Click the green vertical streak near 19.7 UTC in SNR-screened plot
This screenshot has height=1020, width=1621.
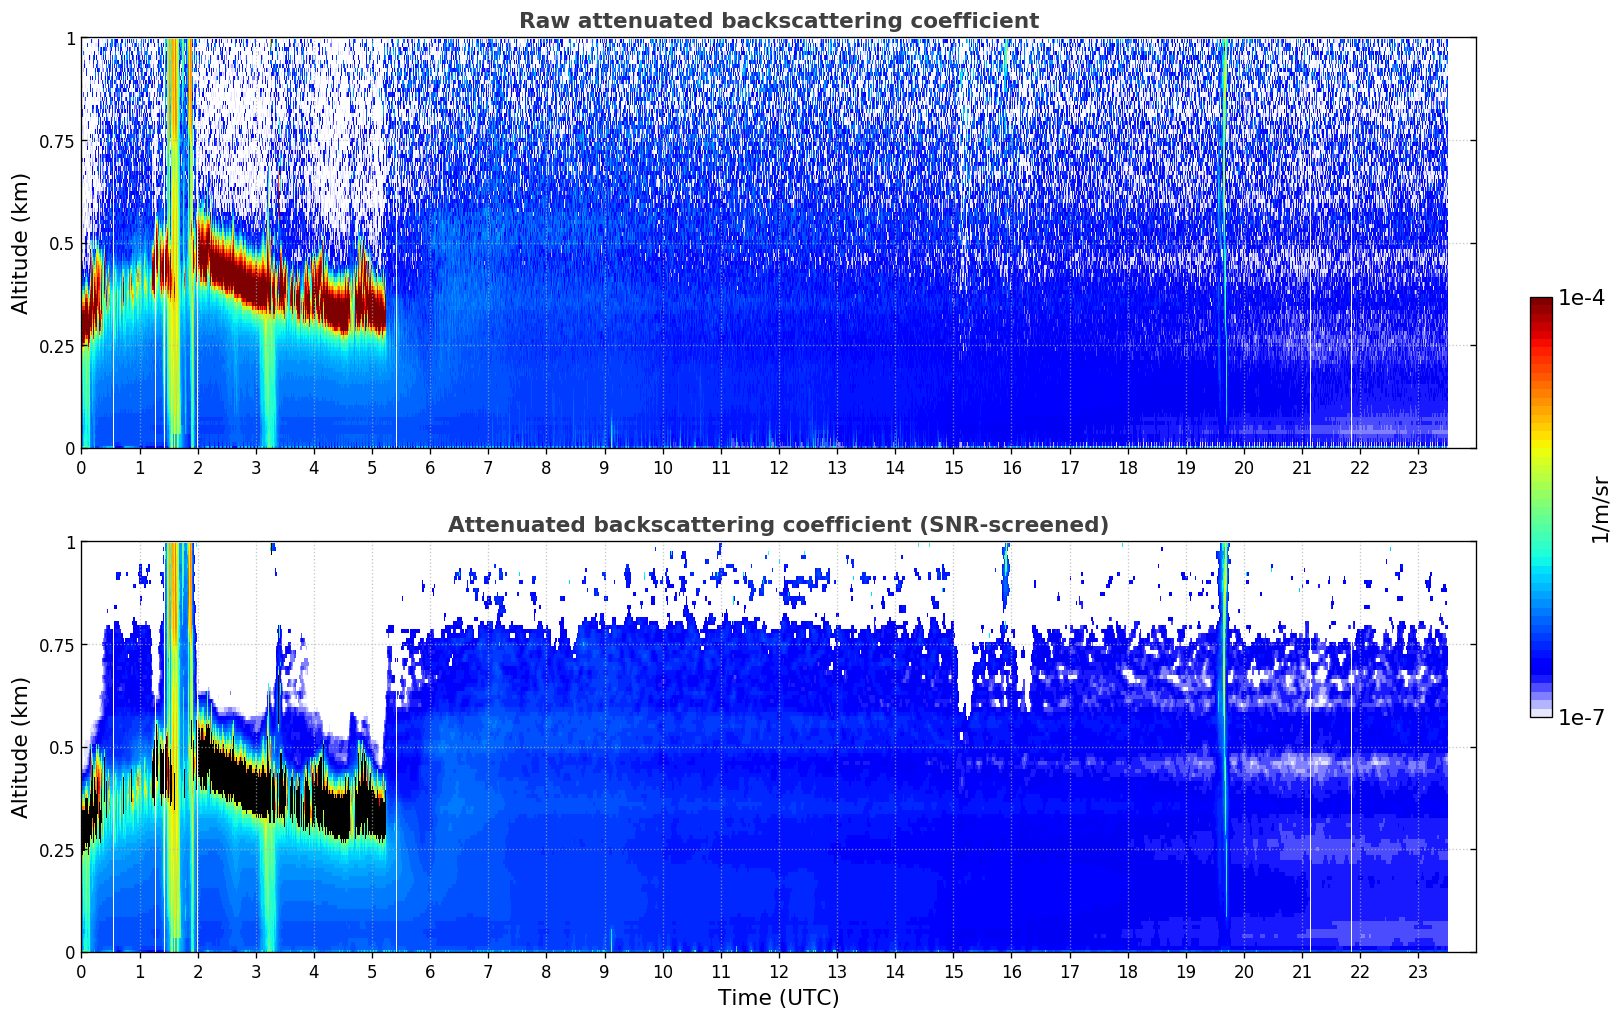point(1224,730)
